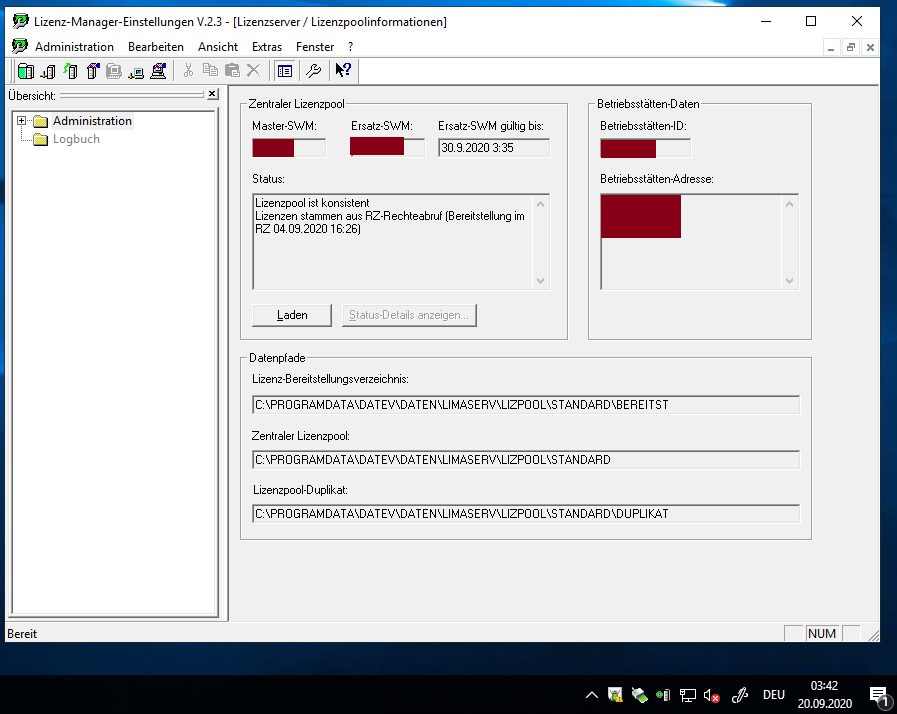Click the wrench settings toolbar icon
This screenshot has width=897, height=714.
(x=313, y=71)
